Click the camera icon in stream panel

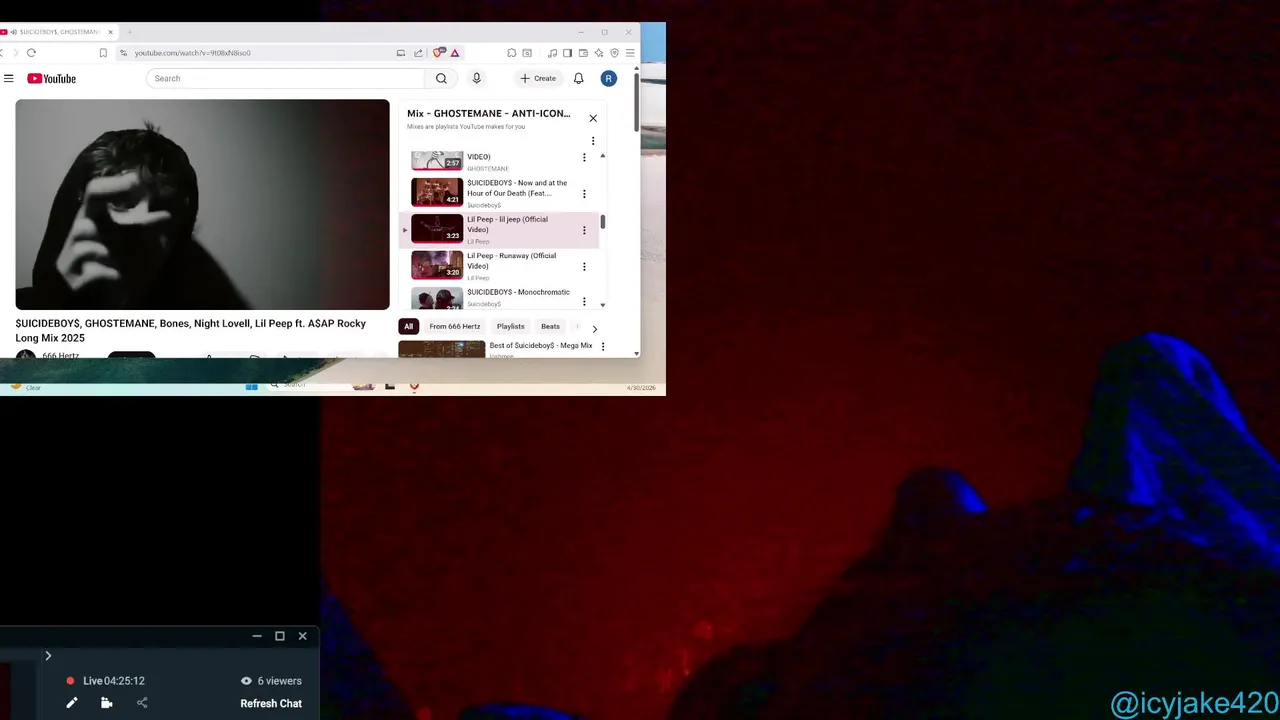click(106, 703)
